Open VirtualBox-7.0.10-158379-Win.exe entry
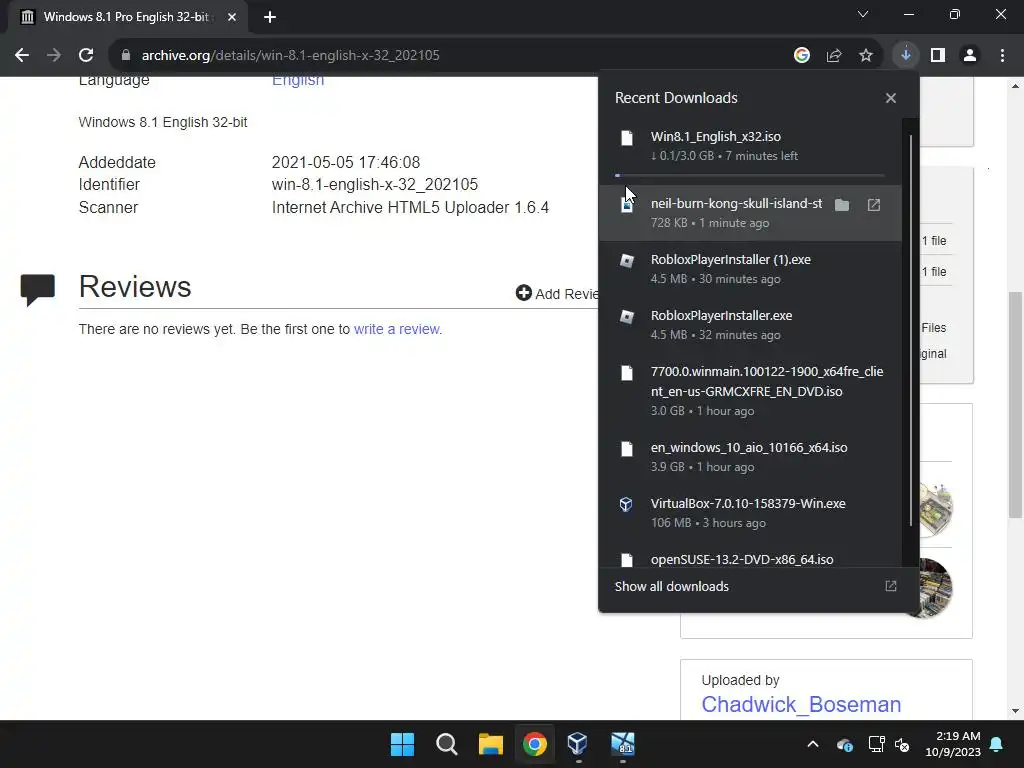Image resolution: width=1024 pixels, height=768 pixels. (x=750, y=513)
